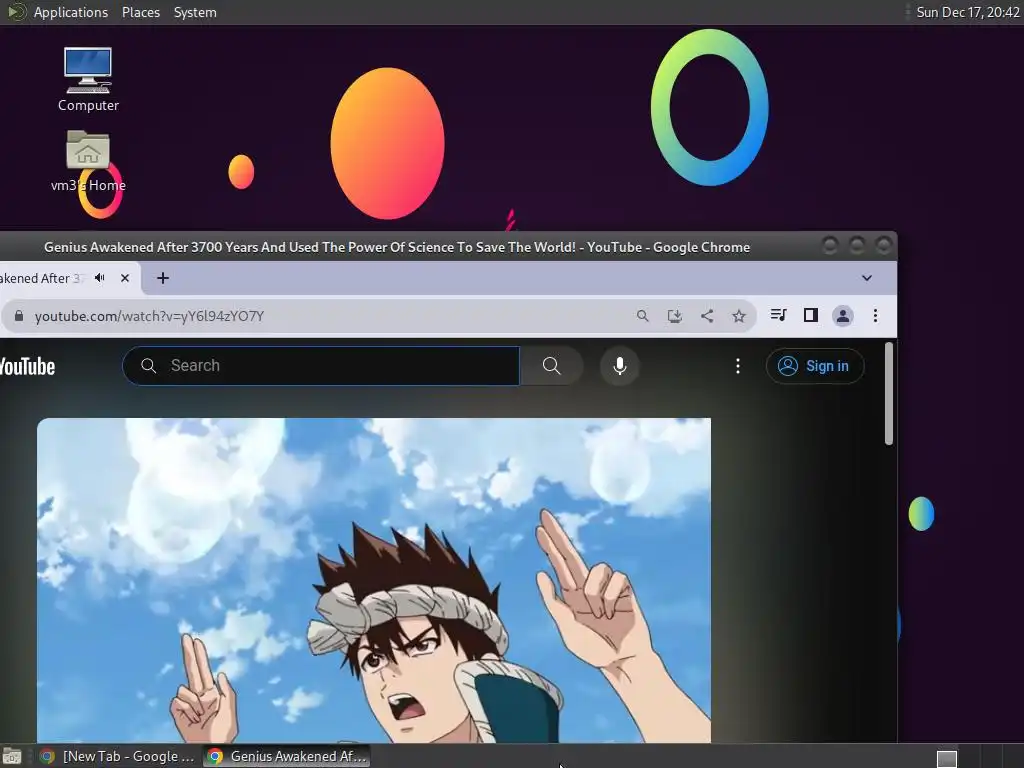Viewport: 1024px width, 768px height.
Task: Open the Applications menu
Action: [x=71, y=12]
